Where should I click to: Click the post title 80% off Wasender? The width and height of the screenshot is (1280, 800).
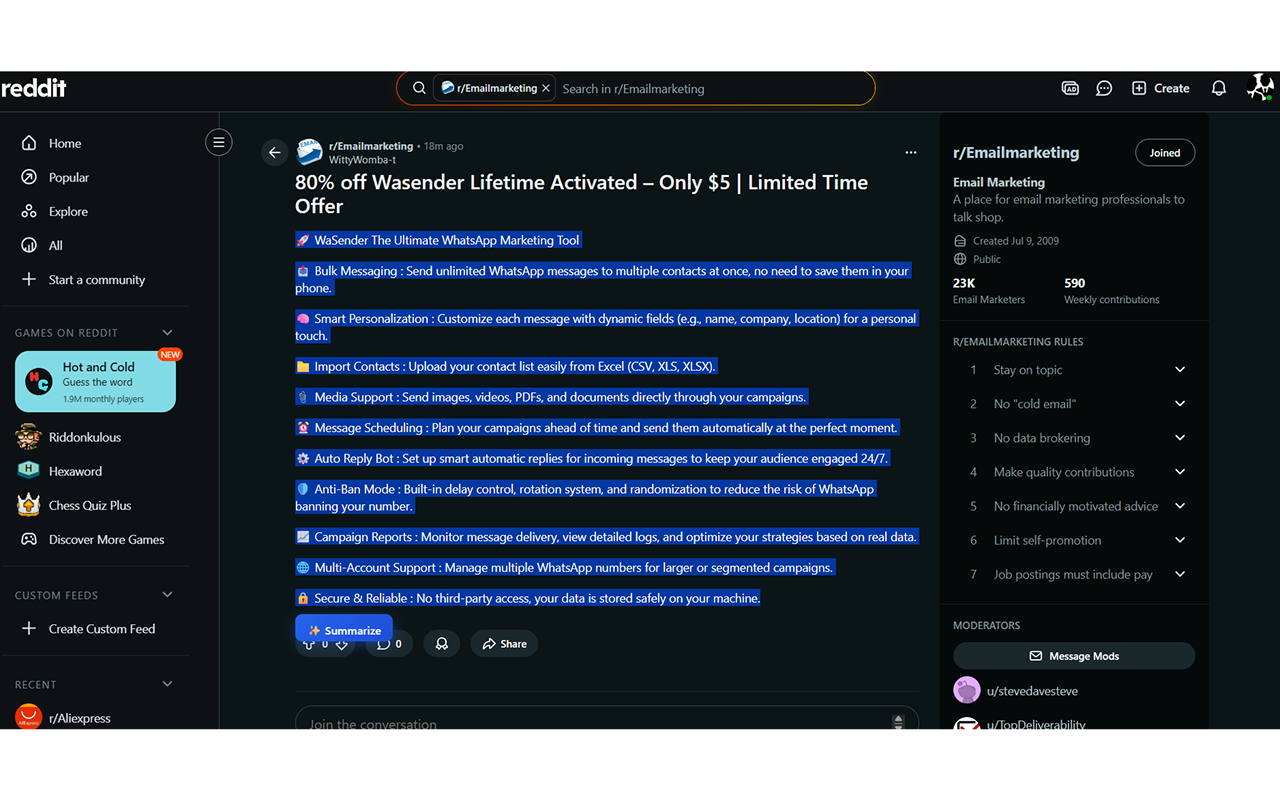581,194
